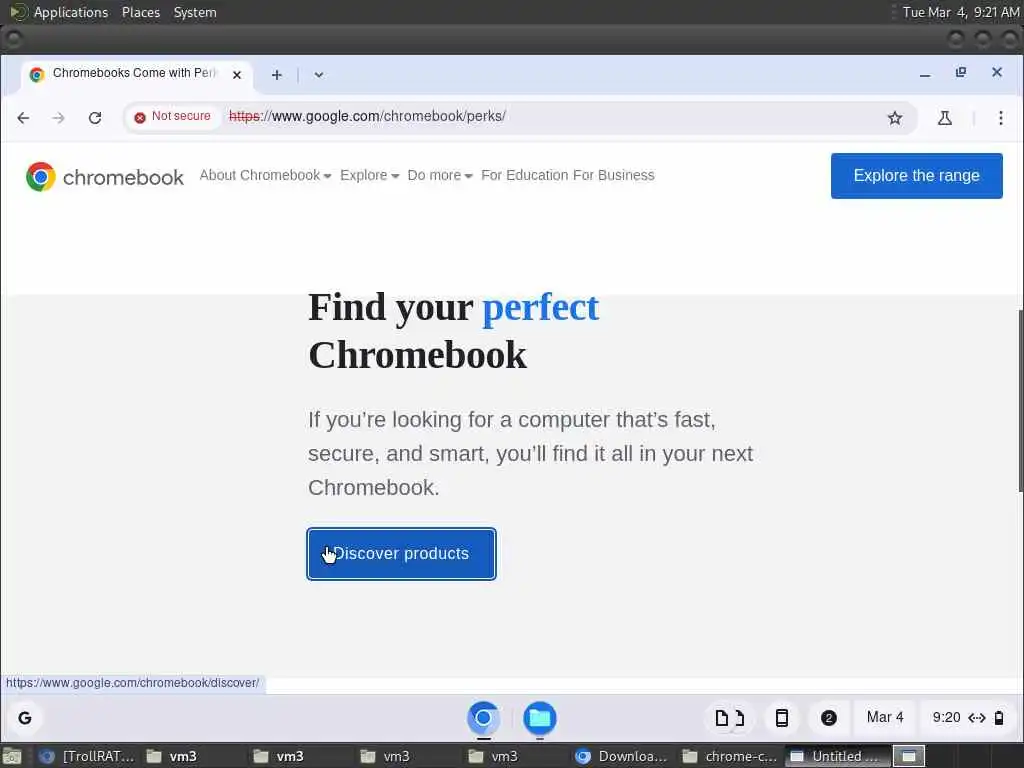The image size is (1024, 768).
Task: Select the Chromebooks Come with Perks tab
Action: point(134,74)
